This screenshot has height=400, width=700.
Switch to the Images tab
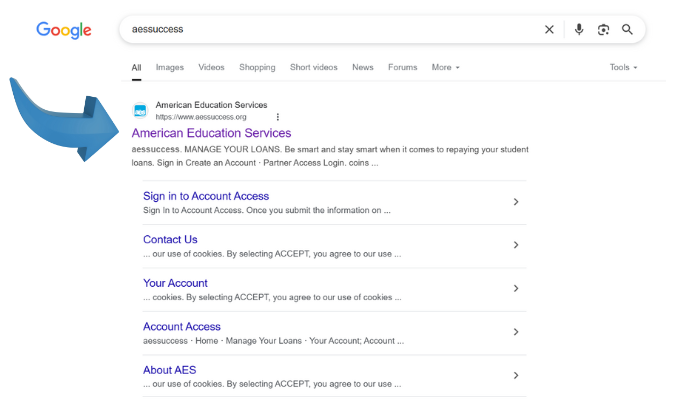170,67
